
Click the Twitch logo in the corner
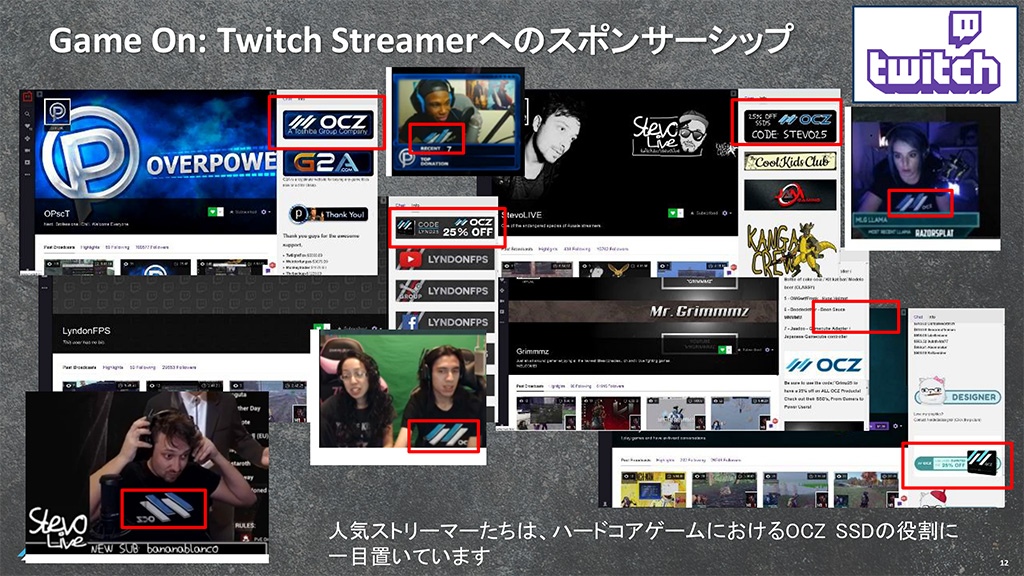pyautogui.click(x=935, y=54)
